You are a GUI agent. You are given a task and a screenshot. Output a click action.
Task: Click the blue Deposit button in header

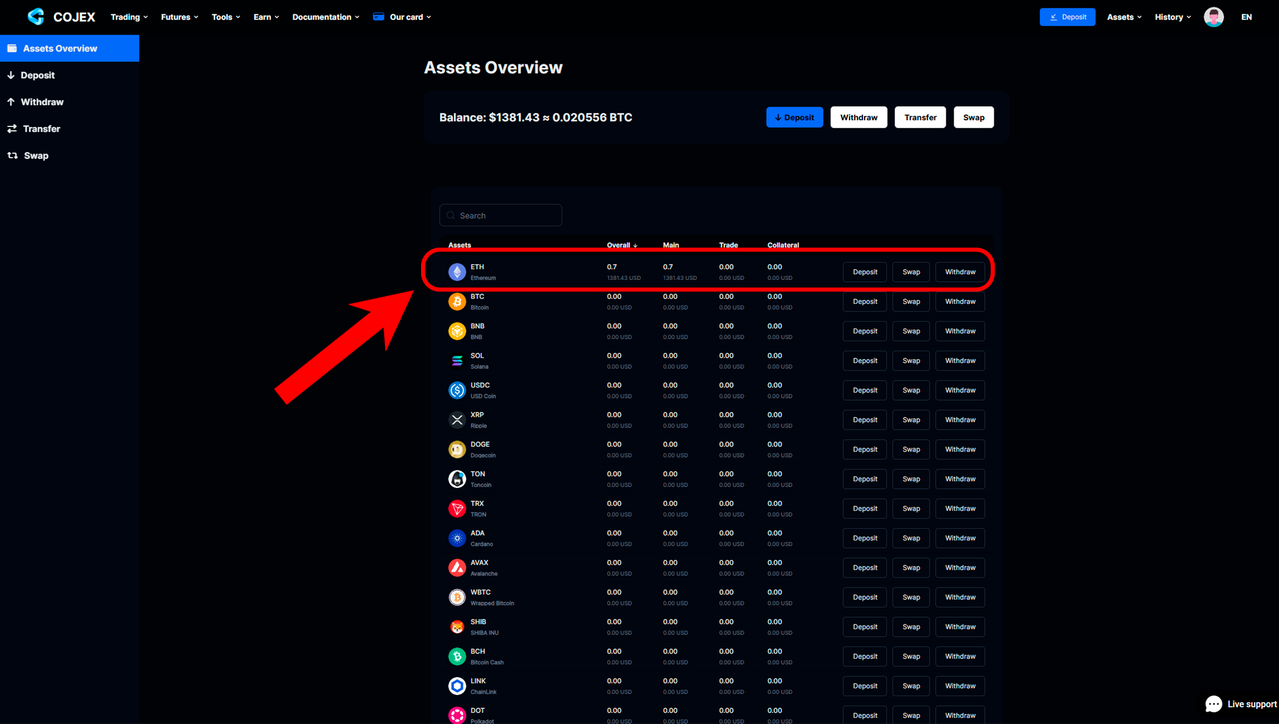tap(1067, 17)
